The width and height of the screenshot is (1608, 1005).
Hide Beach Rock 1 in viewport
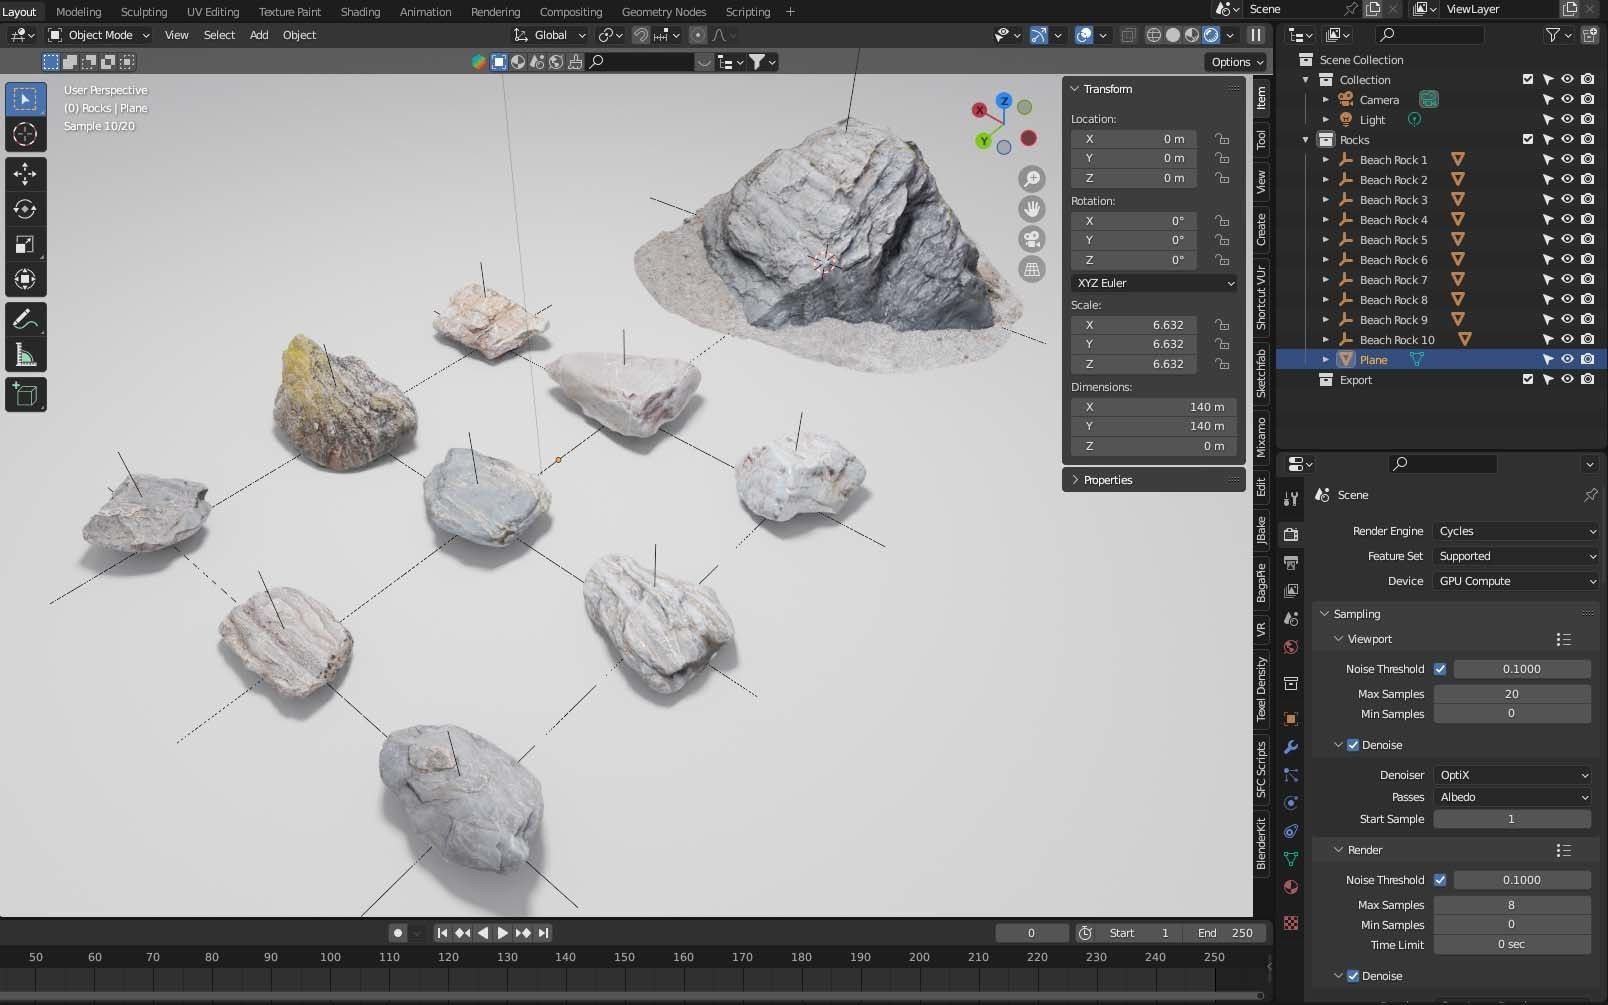point(1567,159)
